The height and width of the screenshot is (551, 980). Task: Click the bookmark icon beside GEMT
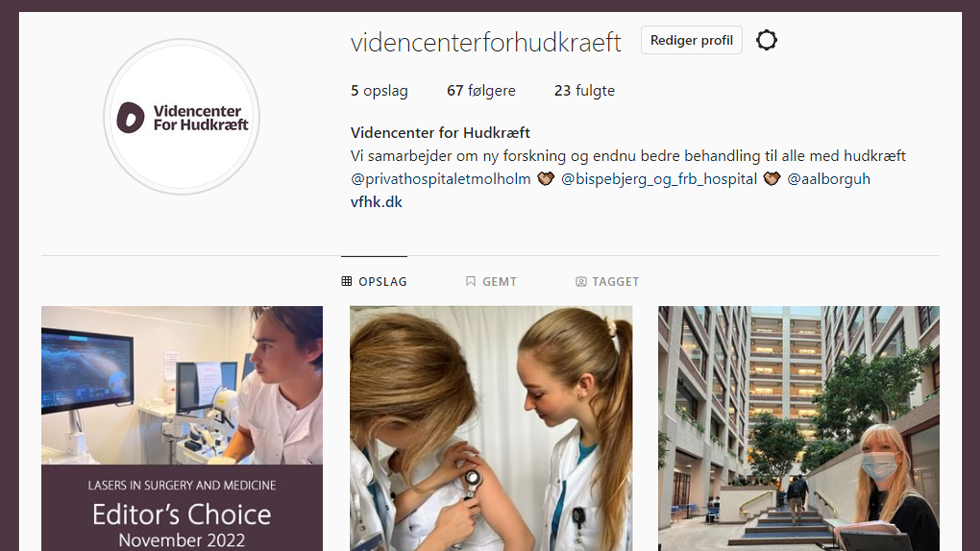471,281
